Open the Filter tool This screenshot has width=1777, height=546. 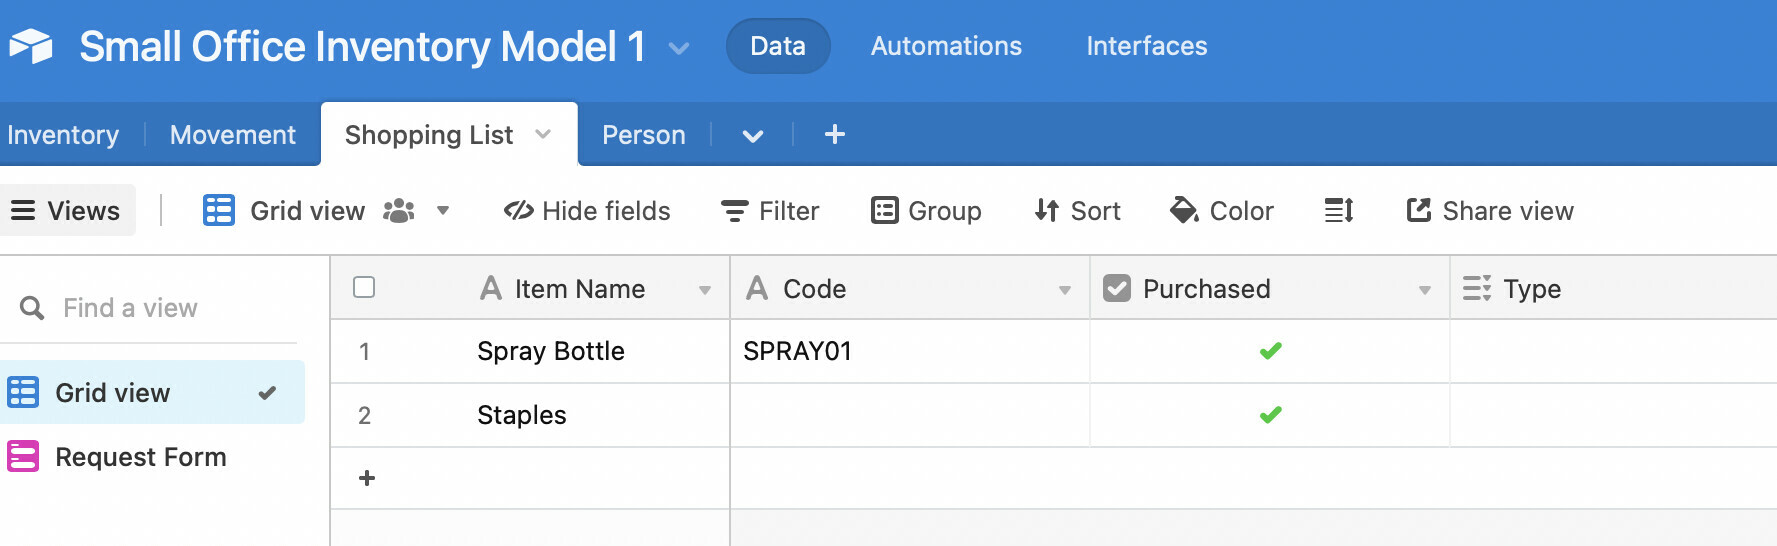click(770, 211)
